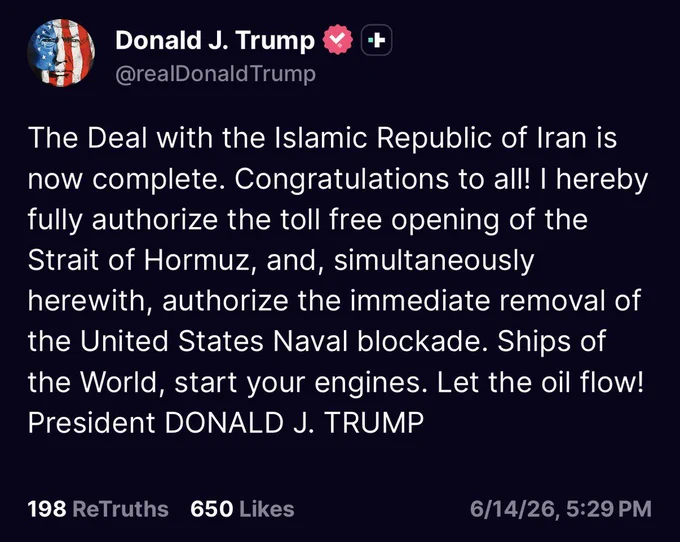Click the 650 likes count number
This screenshot has height=542, width=680.
212,509
